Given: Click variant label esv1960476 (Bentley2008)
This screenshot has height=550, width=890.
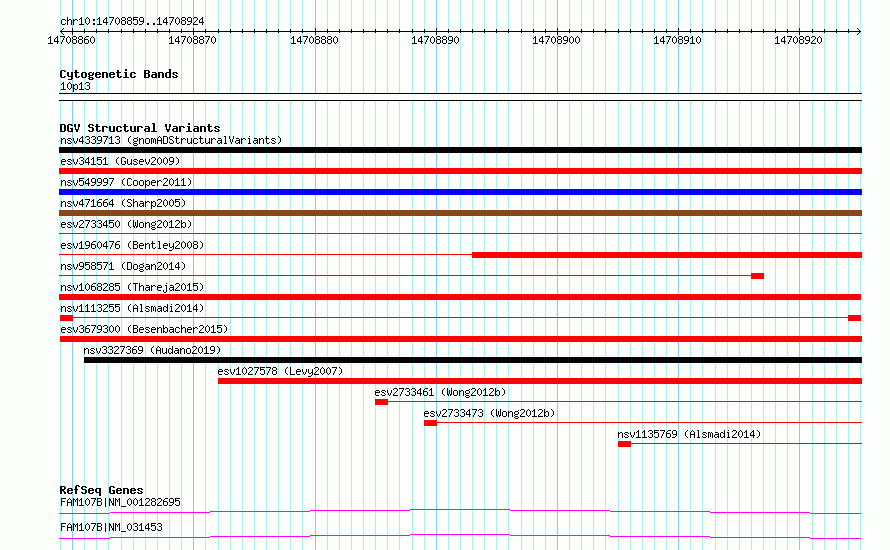Looking at the screenshot, I should tap(132, 245).
